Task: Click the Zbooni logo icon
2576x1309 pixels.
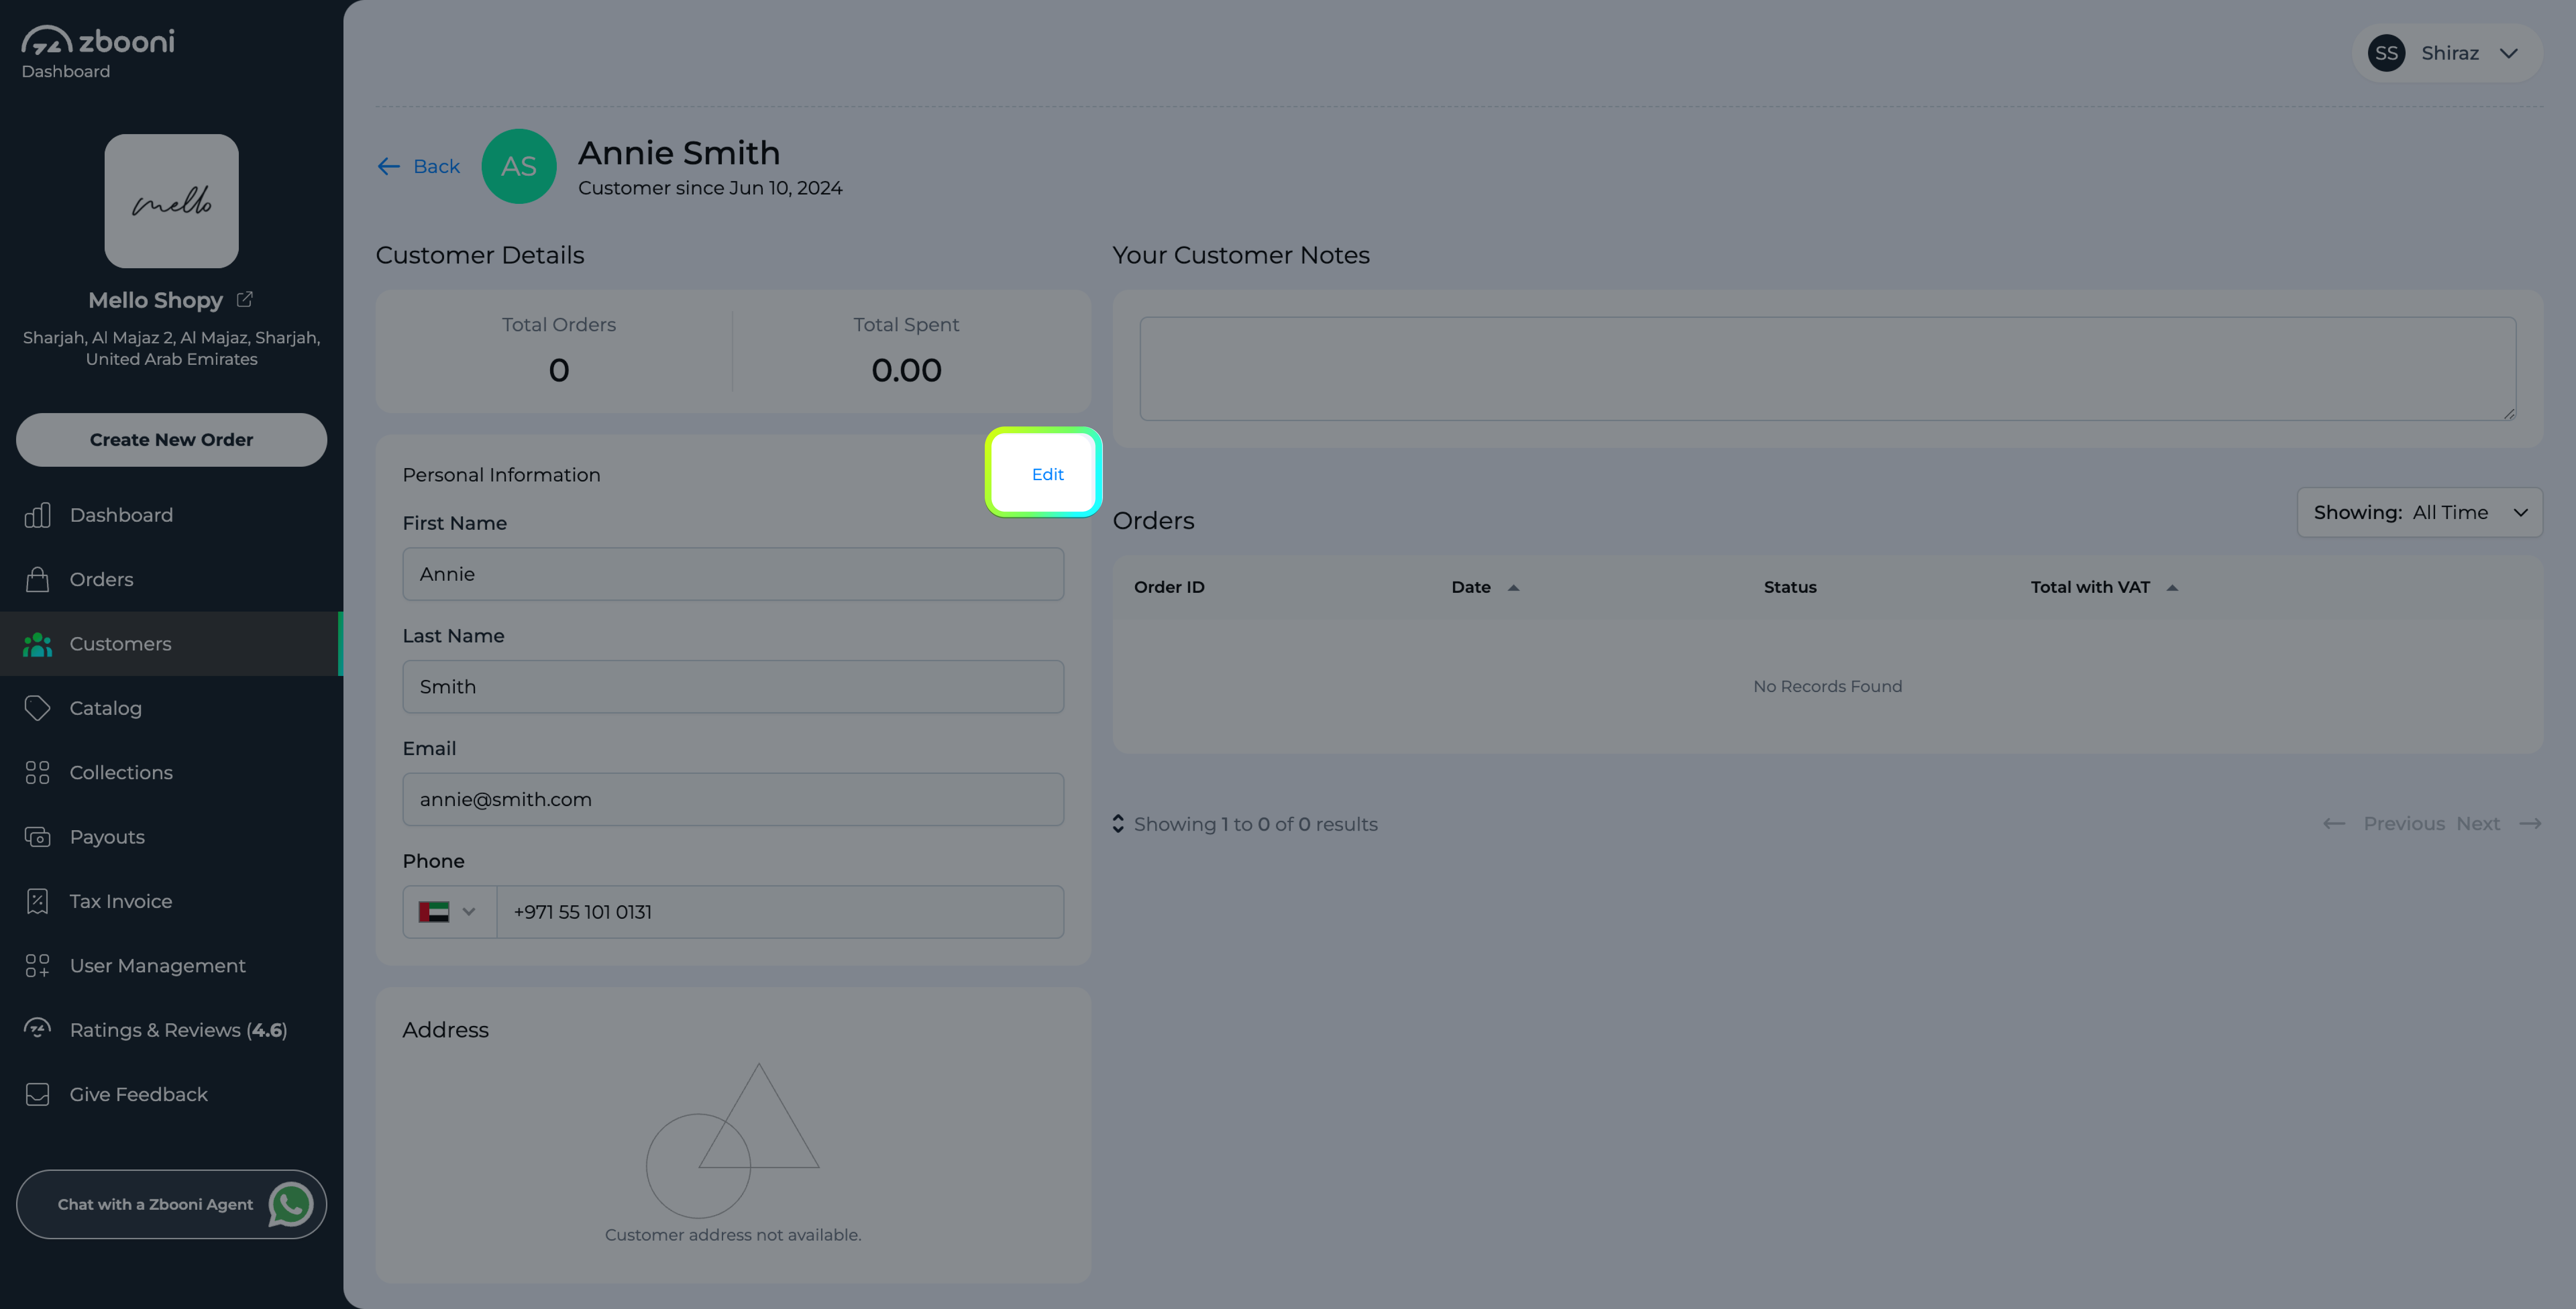Action: [46, 40]
